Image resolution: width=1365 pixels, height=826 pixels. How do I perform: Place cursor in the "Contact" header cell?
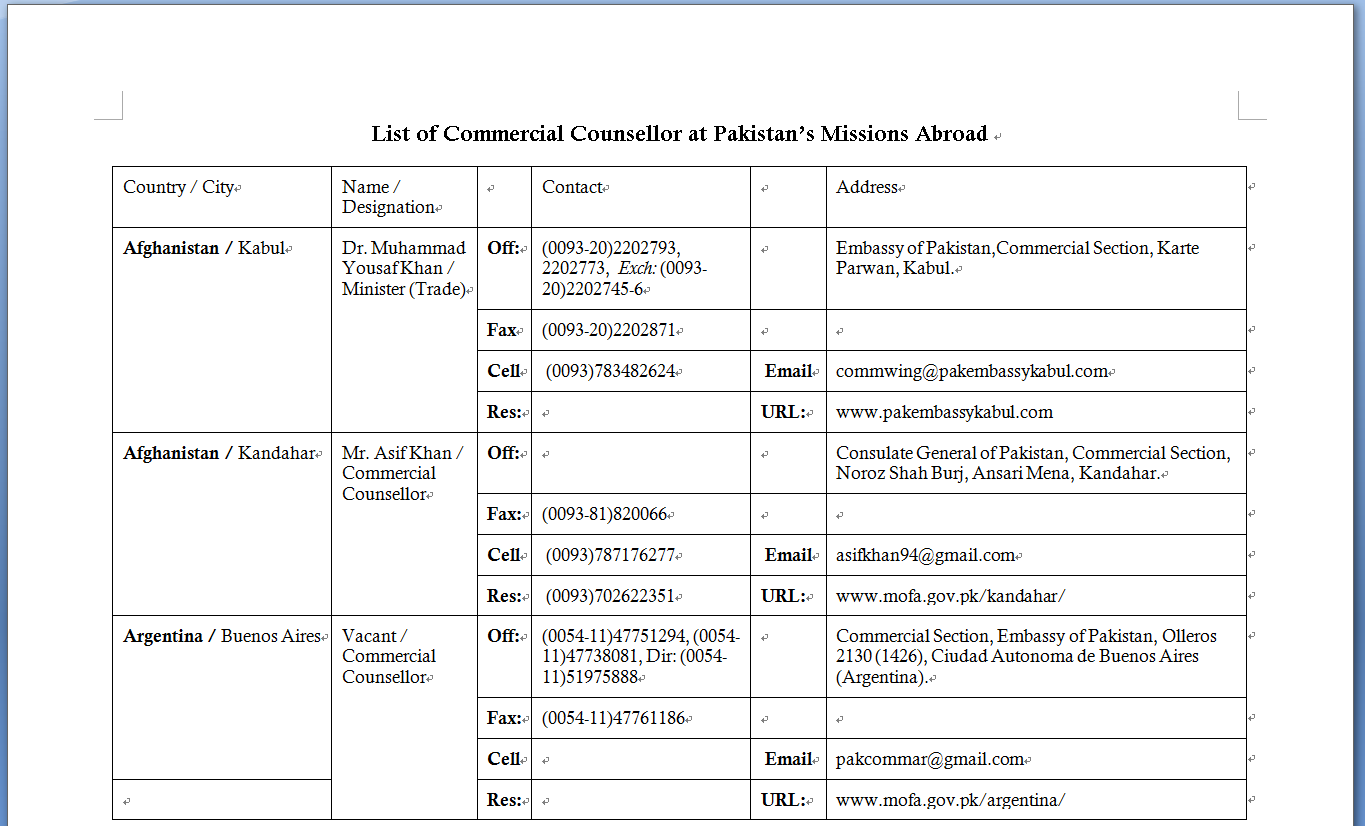tap(572, 188)
